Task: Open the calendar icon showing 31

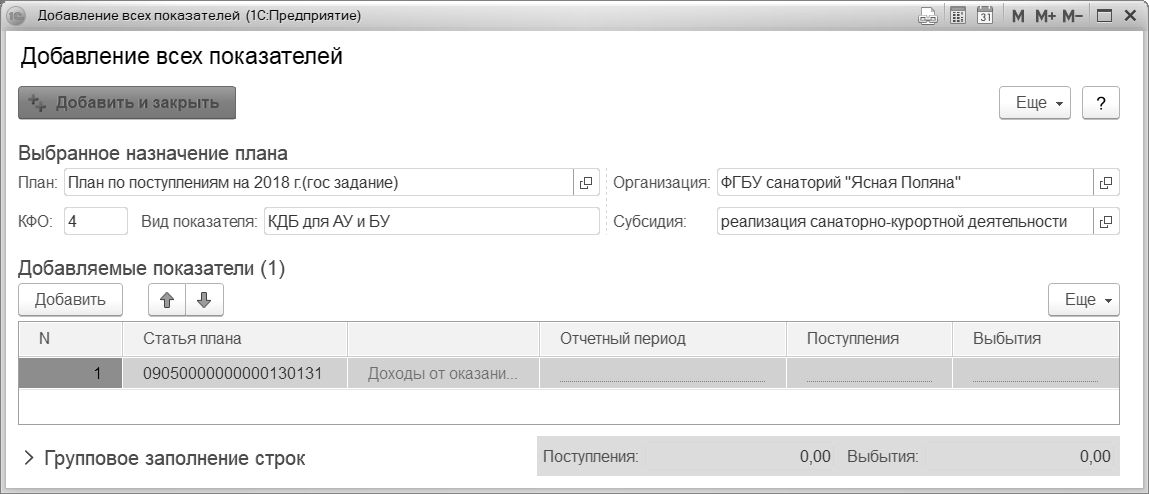Action: point(984,16)
